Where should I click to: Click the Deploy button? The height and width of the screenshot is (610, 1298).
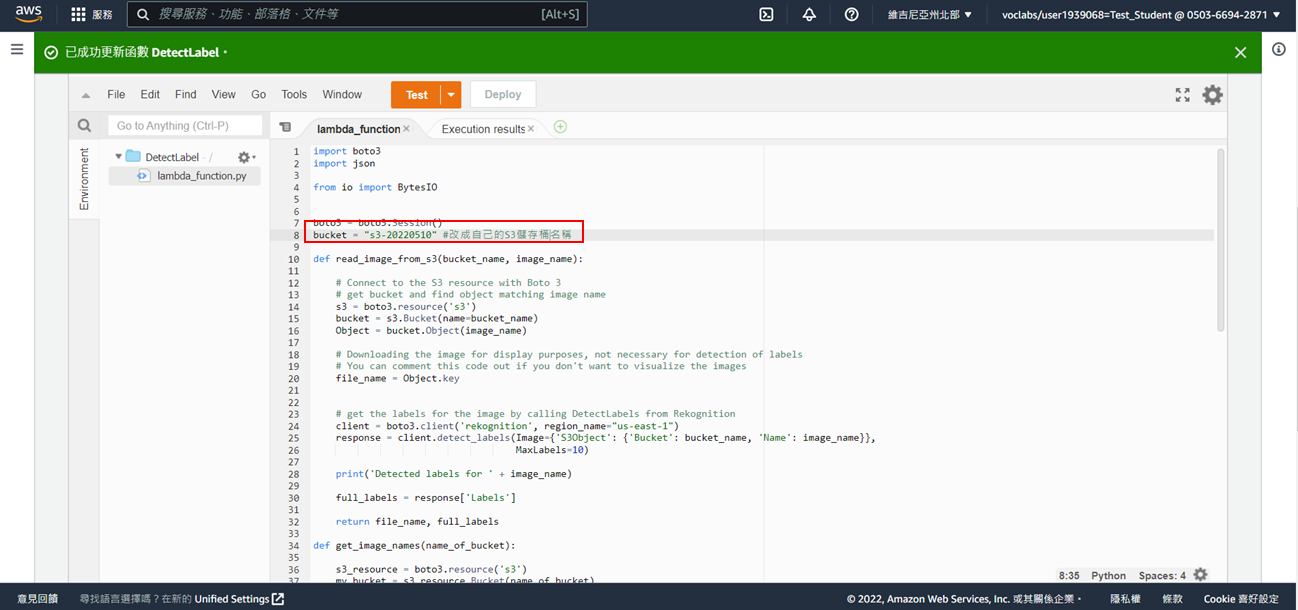point(503,95)
